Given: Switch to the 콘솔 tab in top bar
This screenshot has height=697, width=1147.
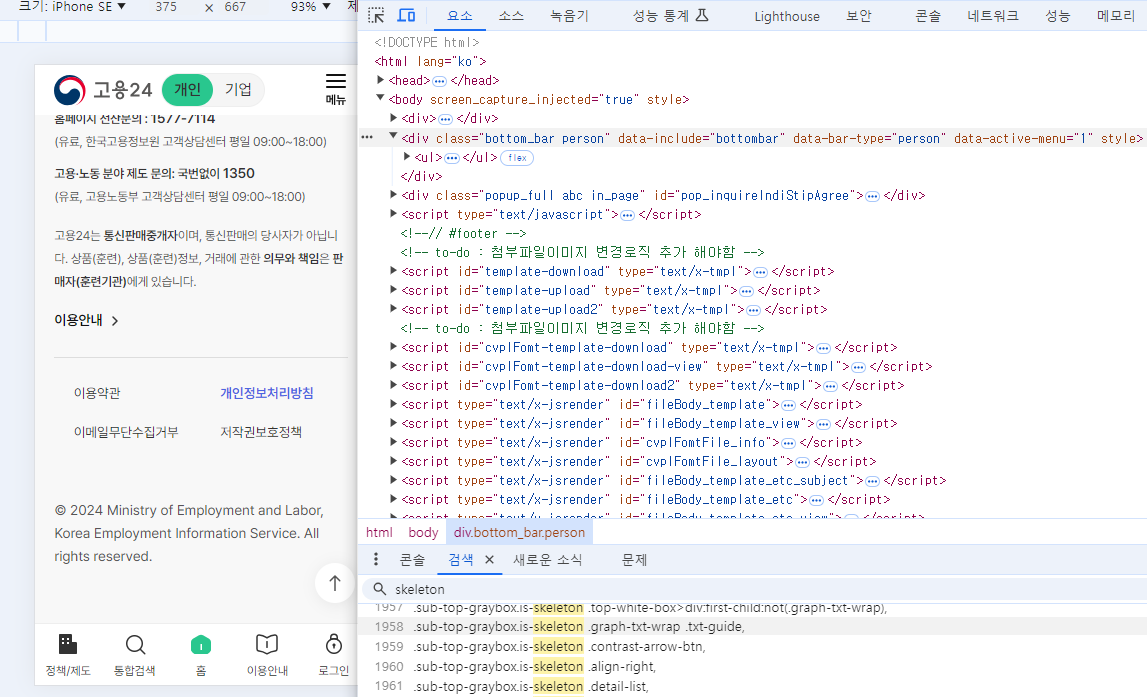Looking at the screenshot, I should 928,15.
